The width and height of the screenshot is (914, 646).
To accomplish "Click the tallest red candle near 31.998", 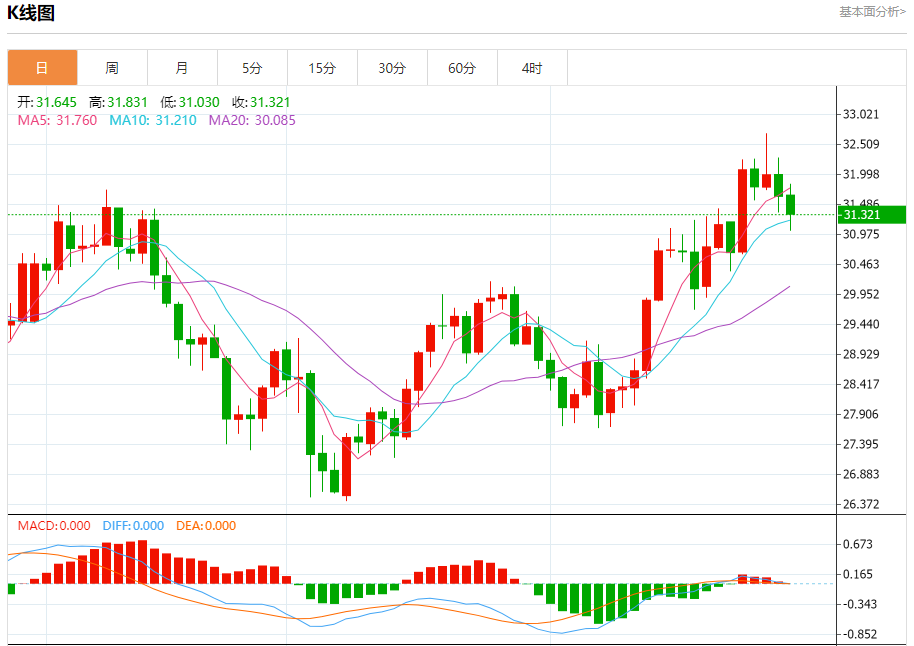I will point(742,211).
